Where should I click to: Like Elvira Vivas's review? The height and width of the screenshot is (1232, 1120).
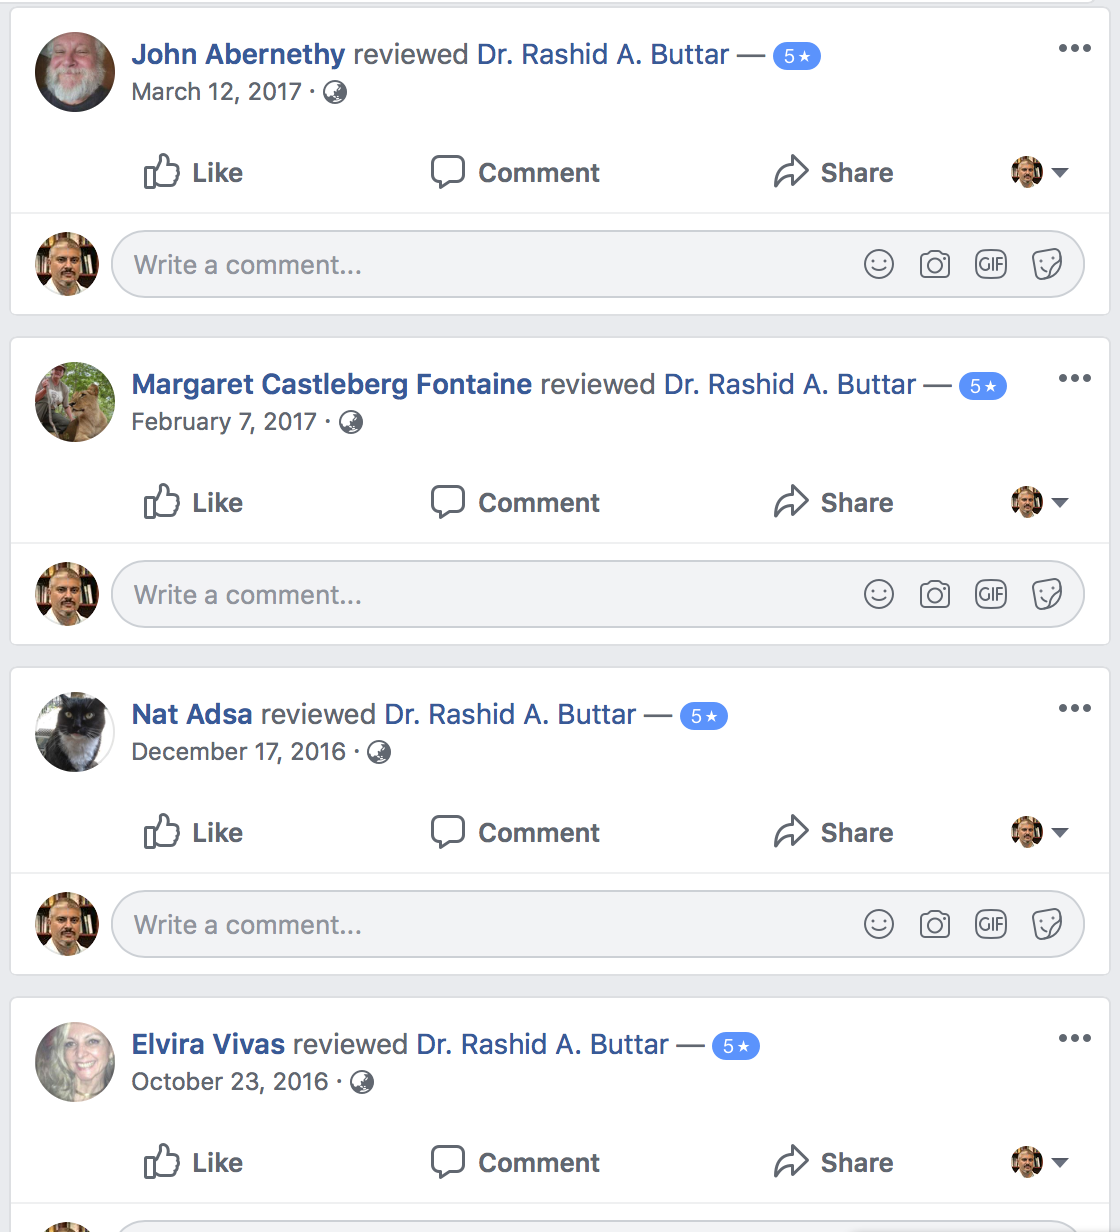pos(193,1162)
